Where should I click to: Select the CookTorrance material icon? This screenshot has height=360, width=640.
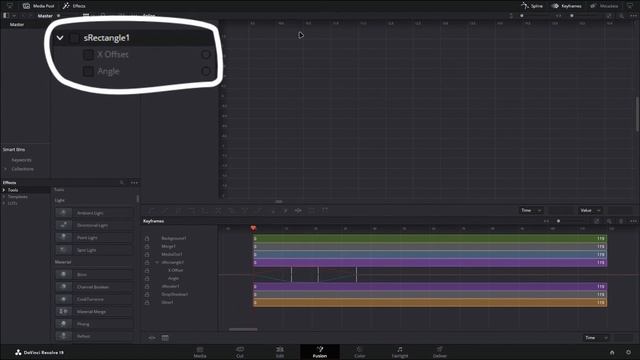63,299
